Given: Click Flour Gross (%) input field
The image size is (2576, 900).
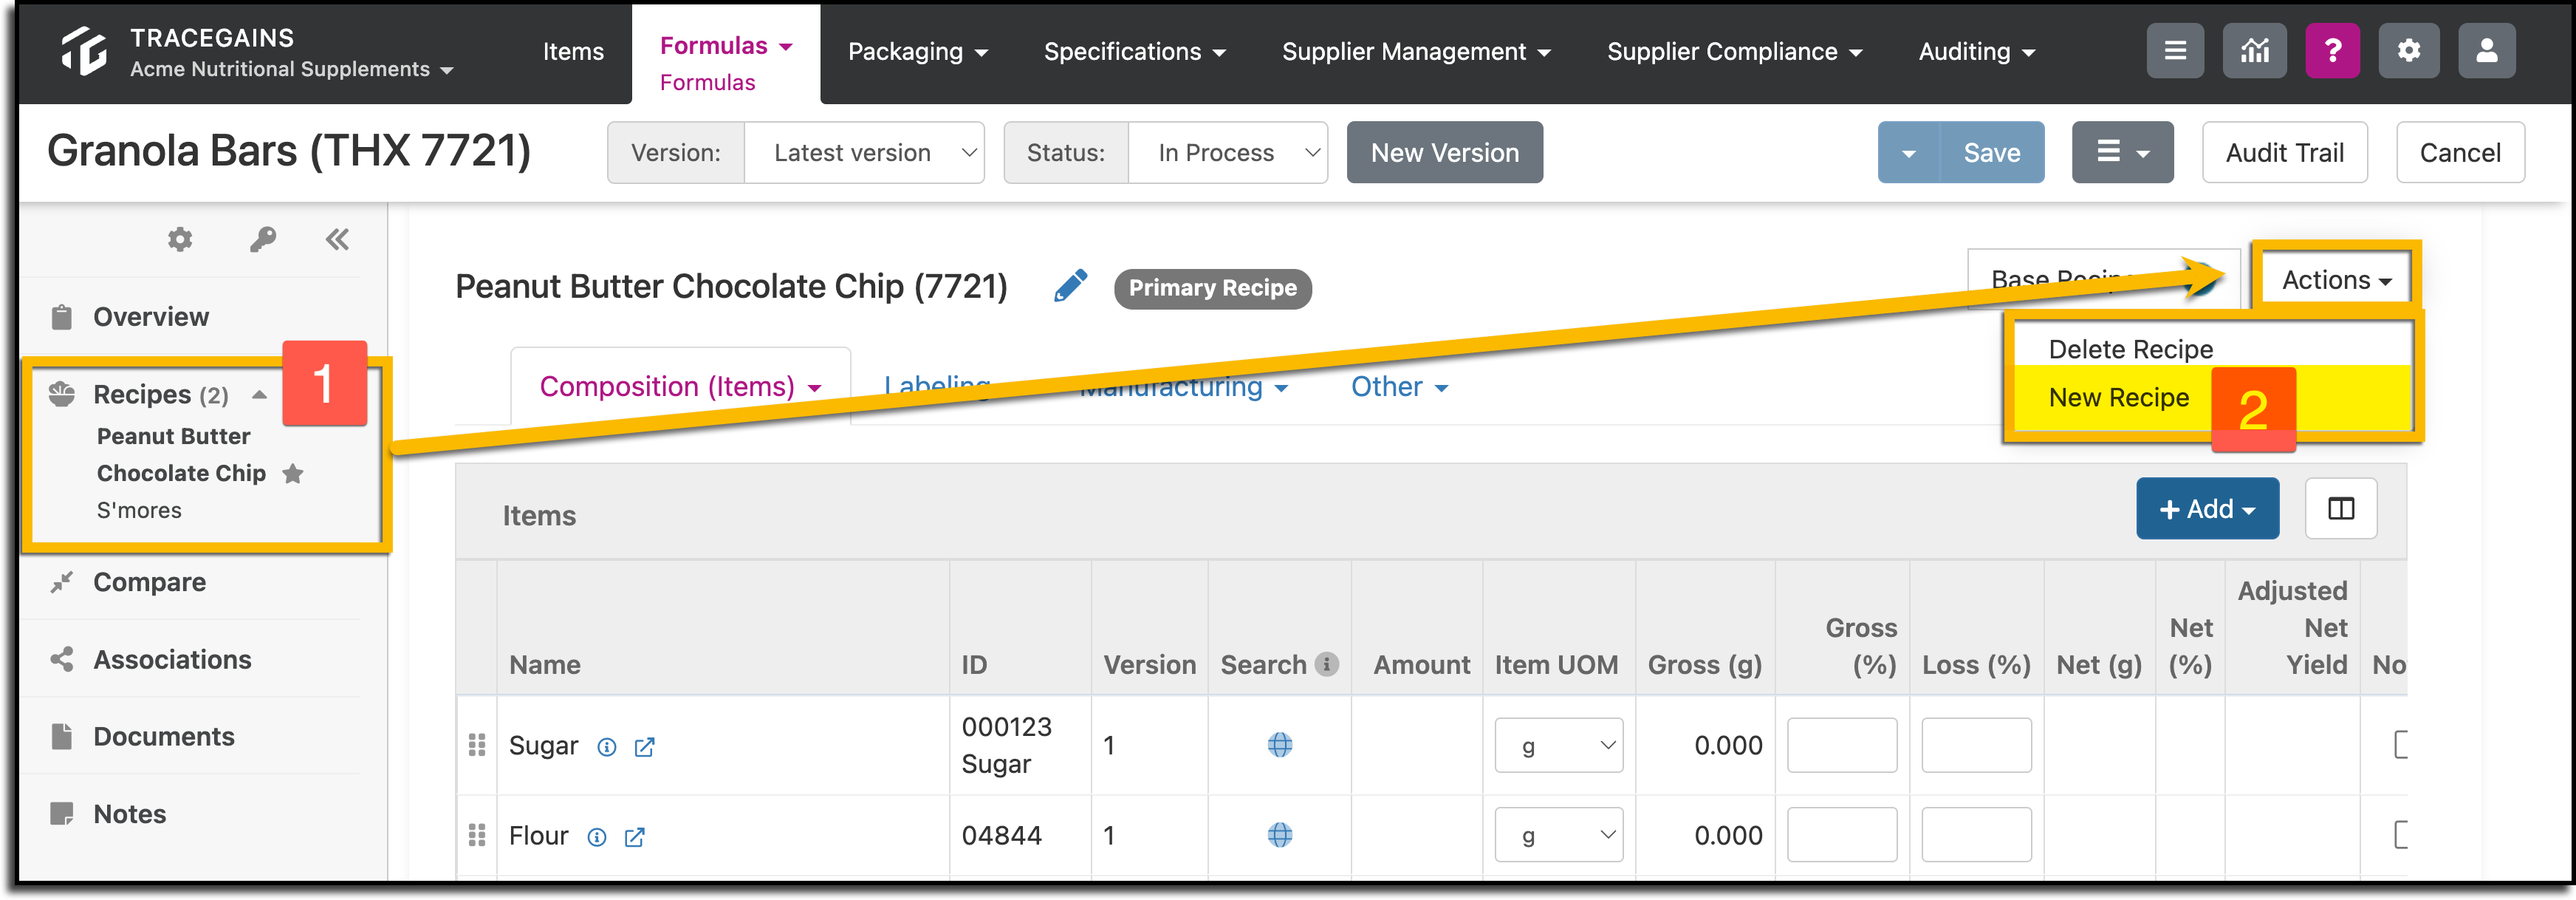Looking at the screenshot, I should [x=1842, y=835].
